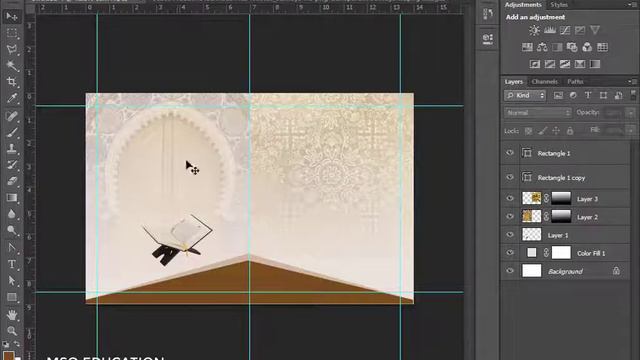Add a Levels adjustment
This screenshot has height=360, width=640.
(x=550, y=30)
